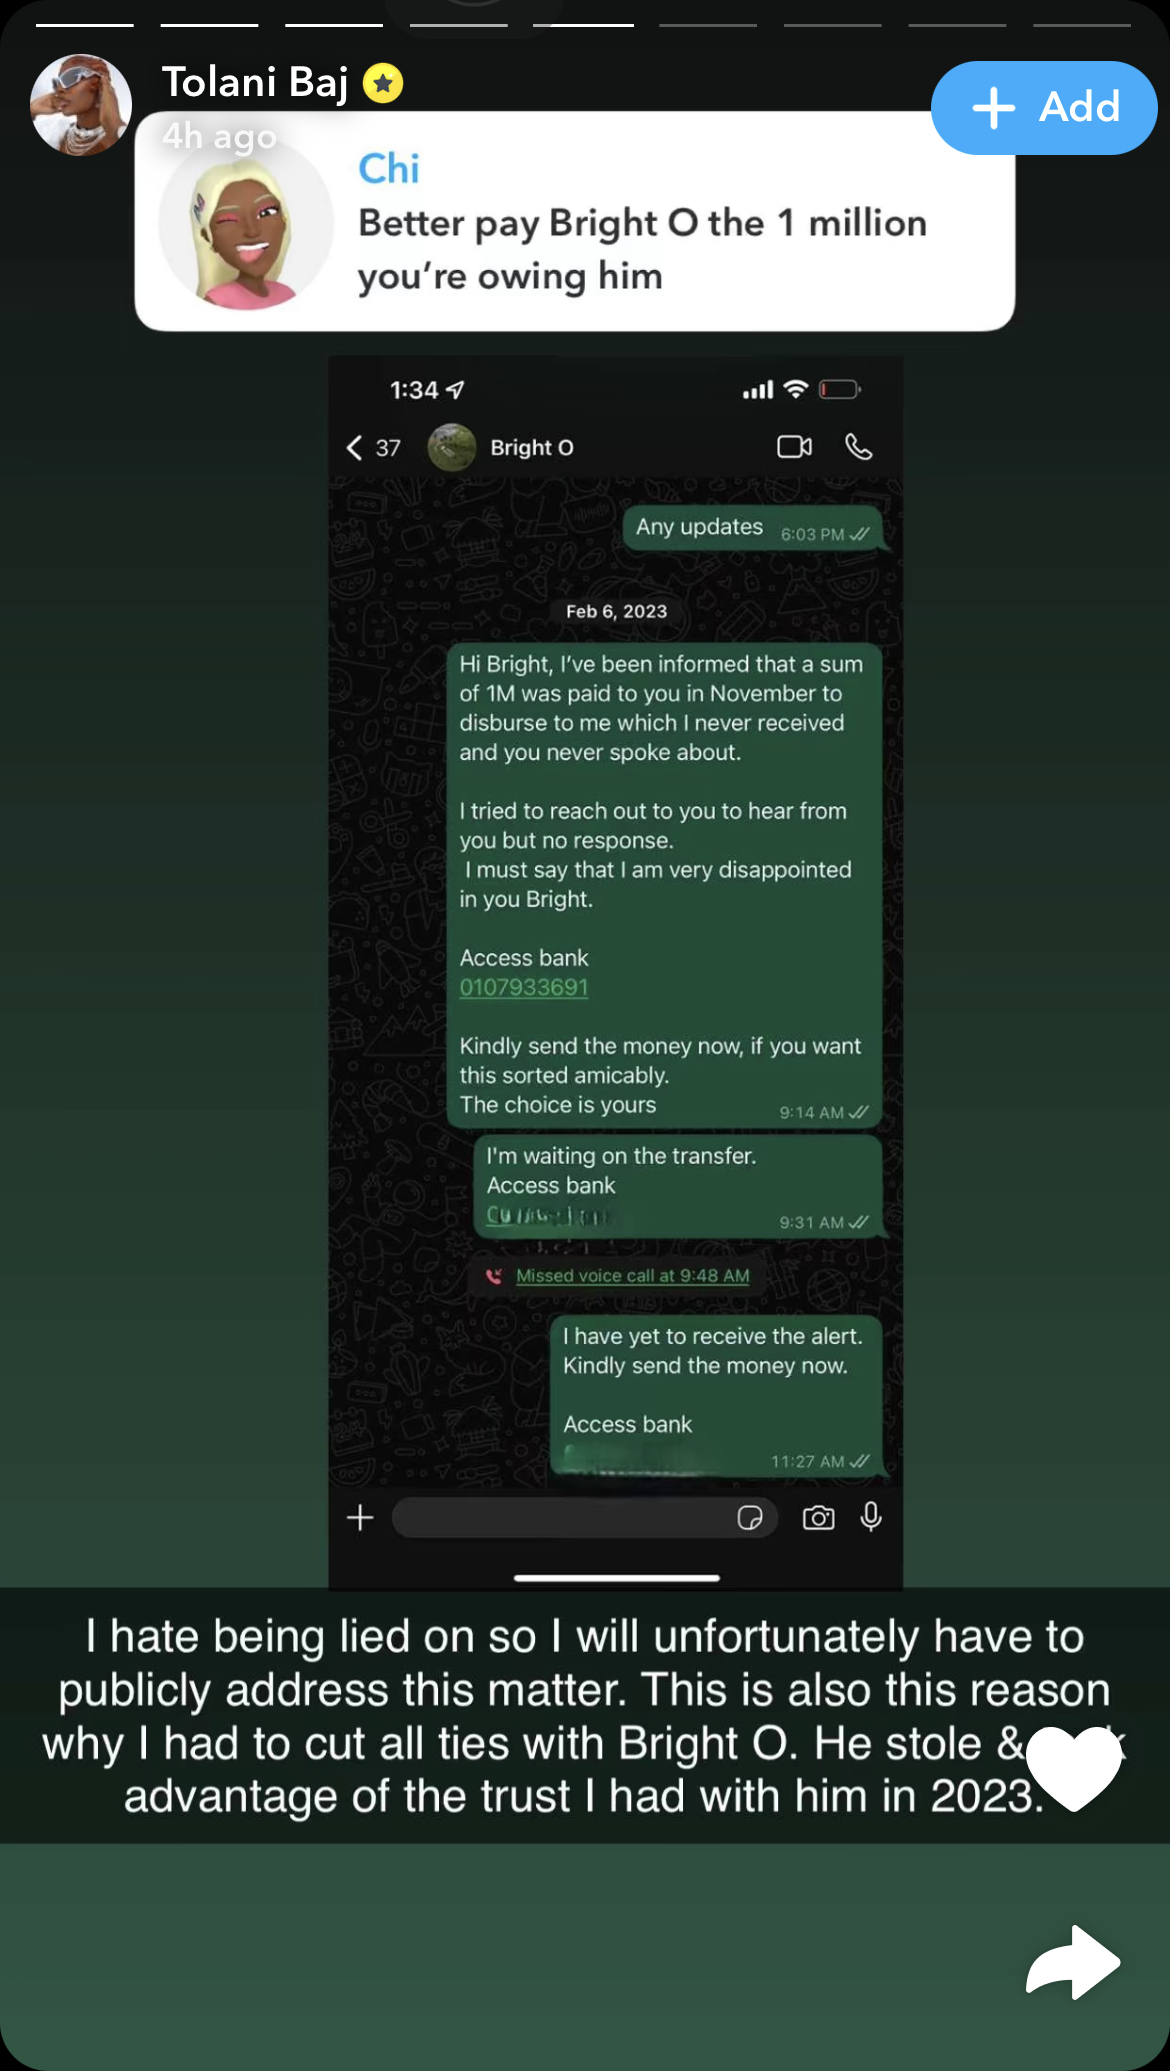Open account number link 0107933691
Viewport: 1170px width, 2071px height.
tap(524, 987)
